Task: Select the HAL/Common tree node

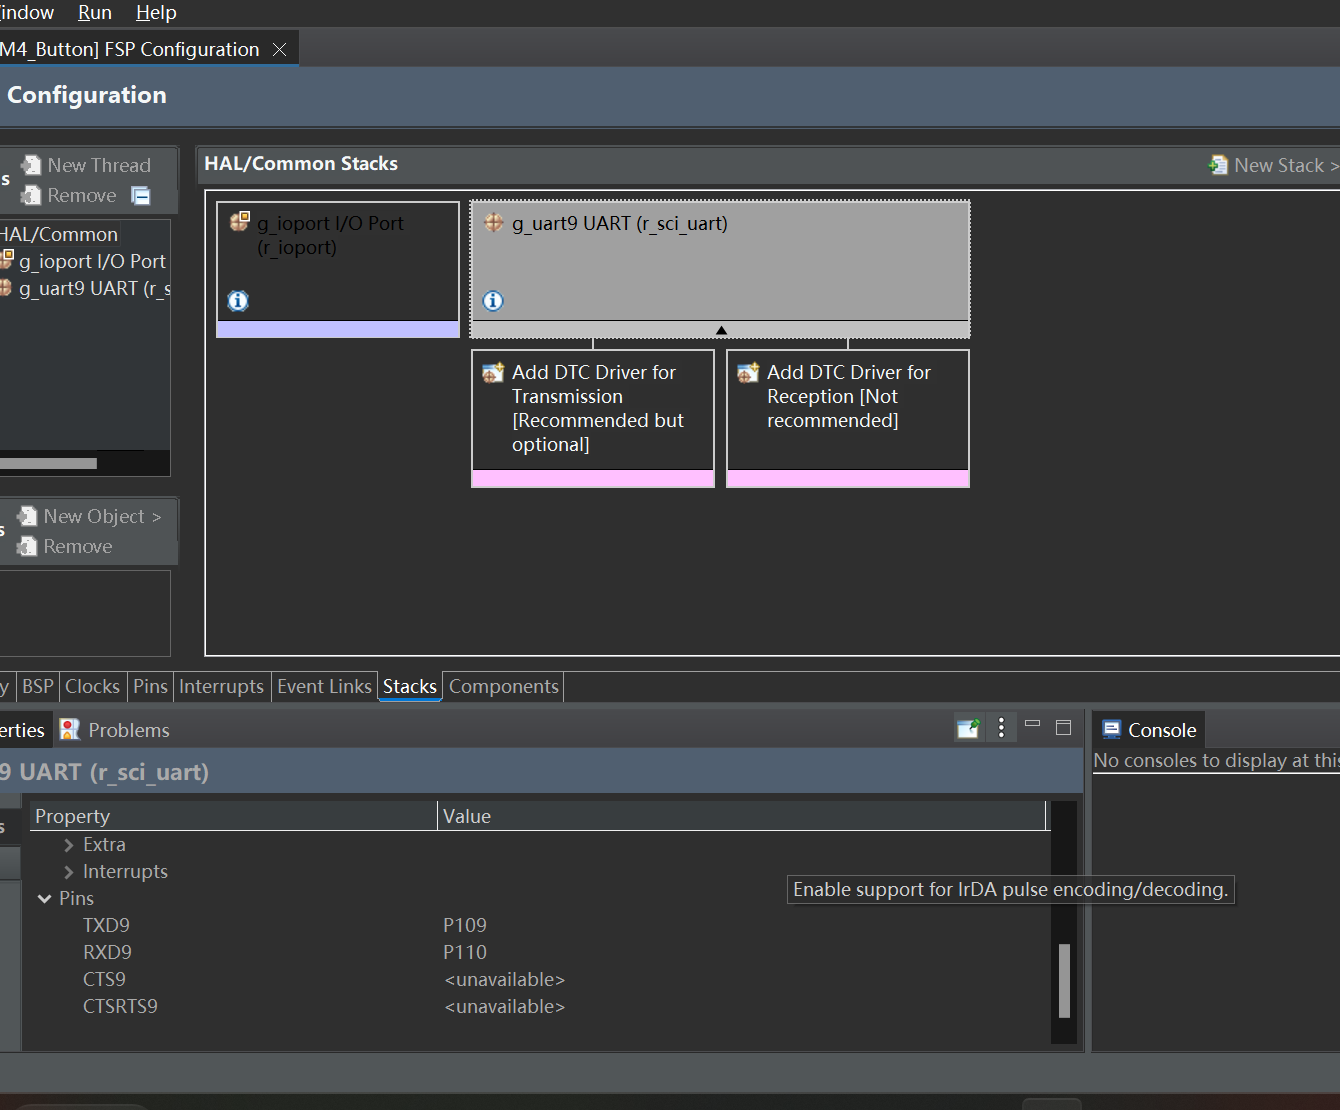Action: coord(59,234)
